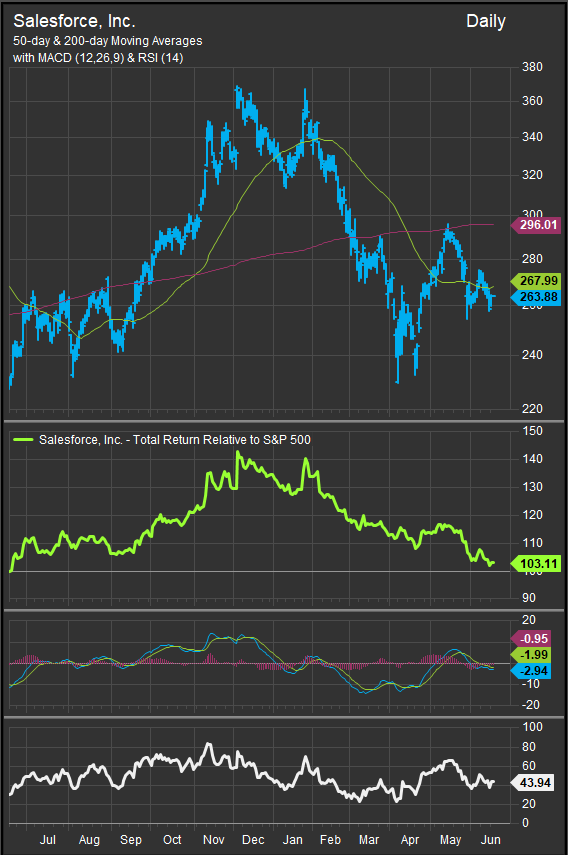The width and height of the screenshot is (568, 855).
Task: Click the 150 relative return axis label
Action: click(532, 431)
